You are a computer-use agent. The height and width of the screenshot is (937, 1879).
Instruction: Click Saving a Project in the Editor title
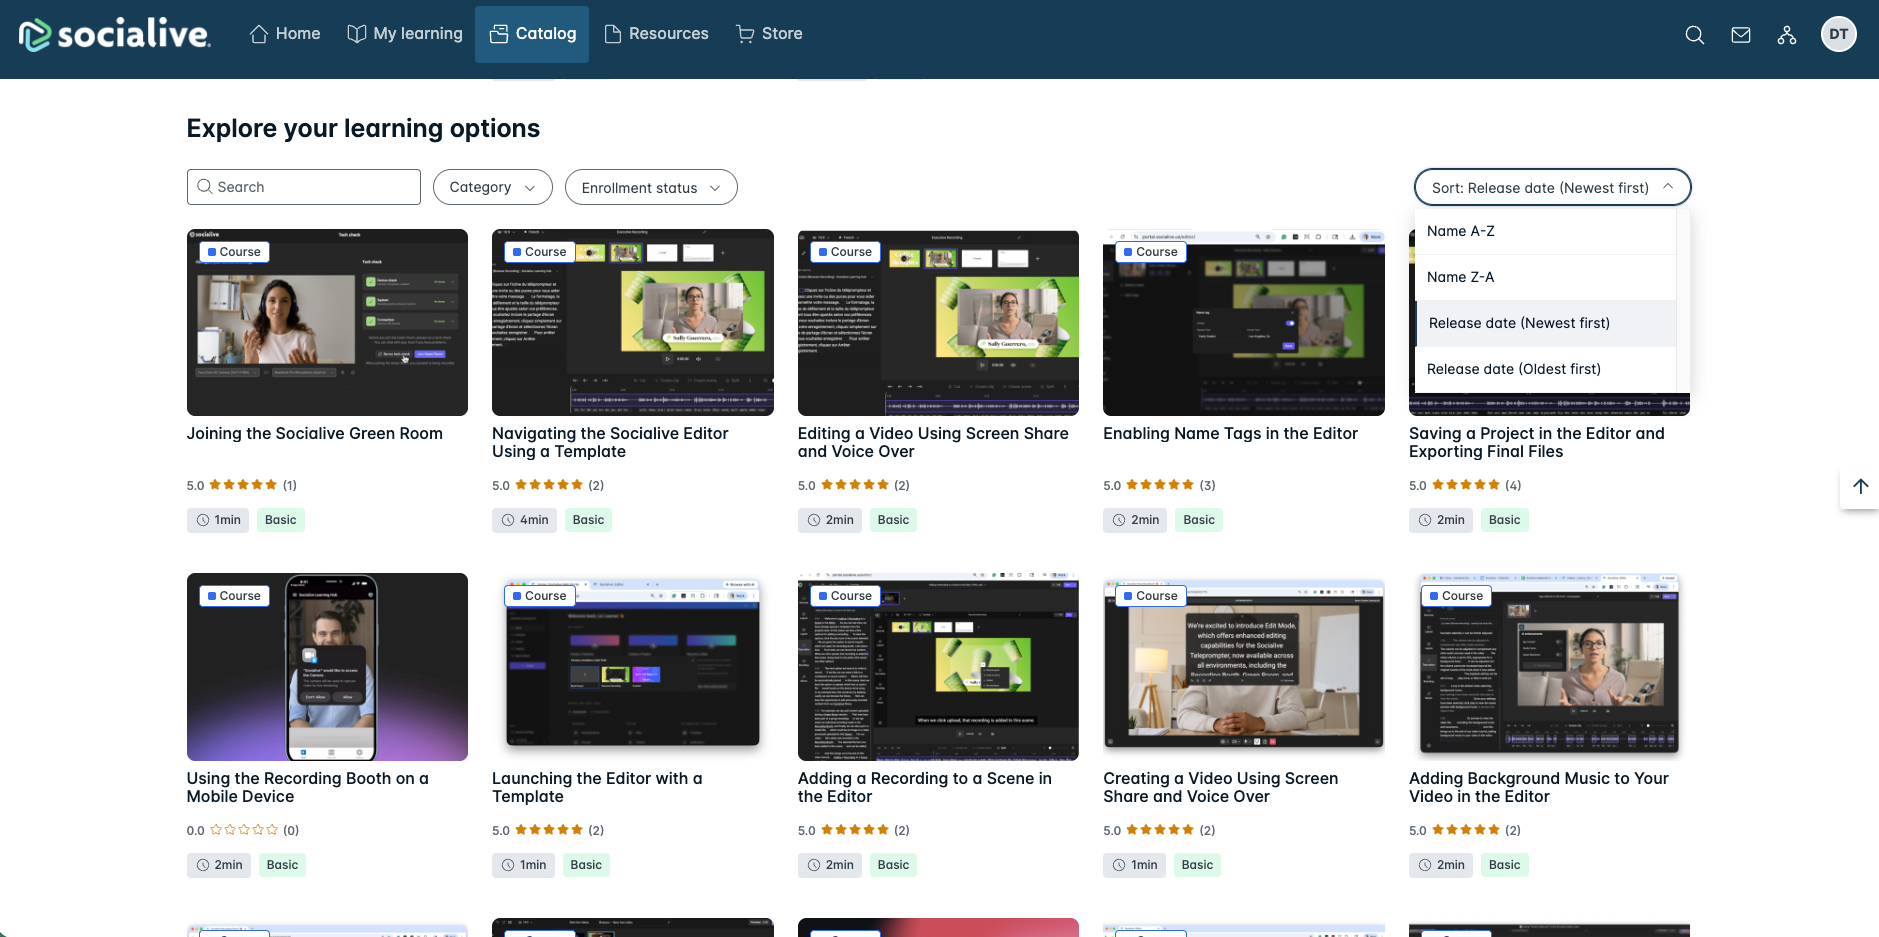tap(1537, 443)
